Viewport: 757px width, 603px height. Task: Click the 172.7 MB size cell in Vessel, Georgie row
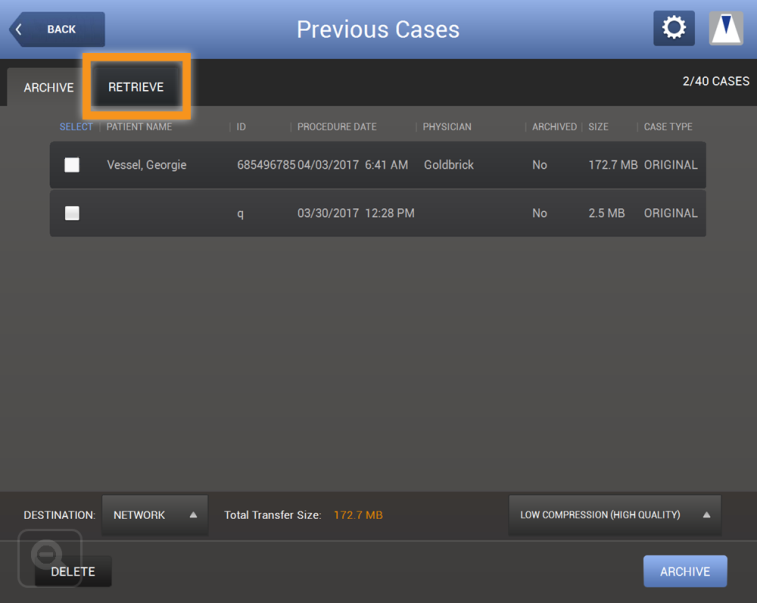613,165
